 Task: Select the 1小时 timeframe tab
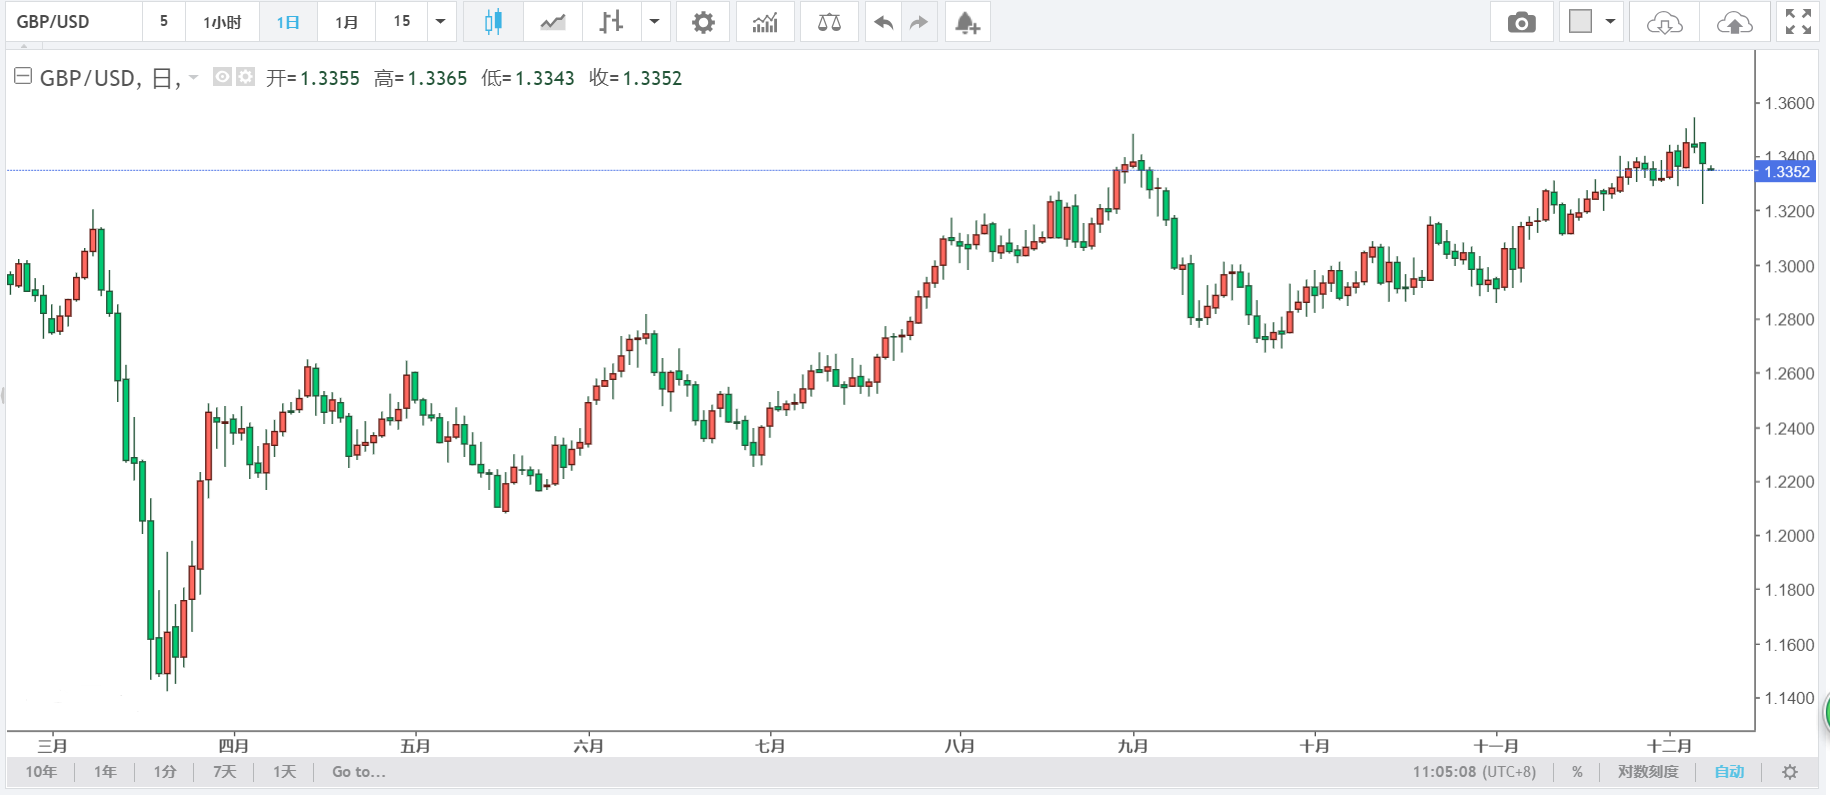[x=222, y=22]
